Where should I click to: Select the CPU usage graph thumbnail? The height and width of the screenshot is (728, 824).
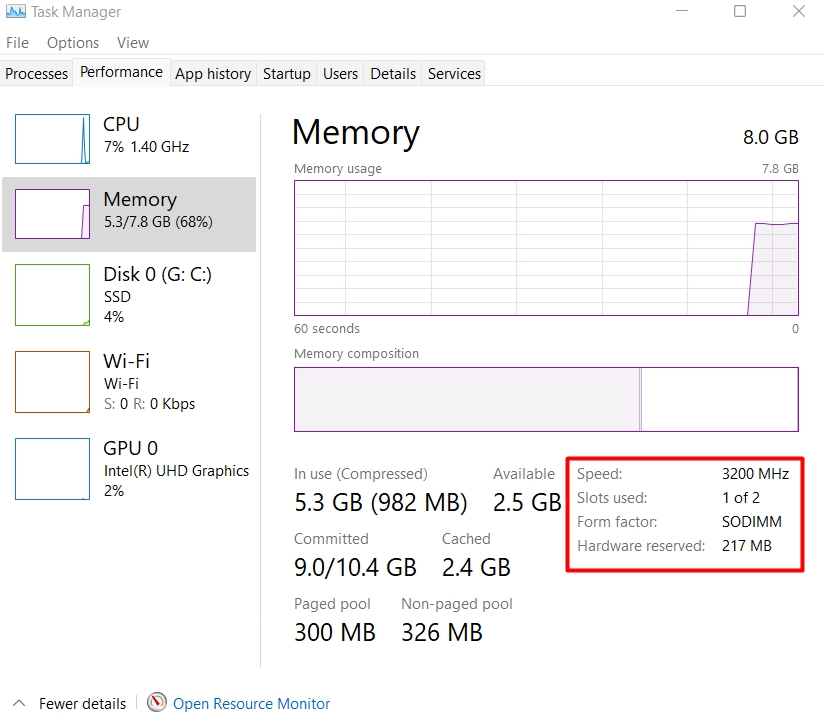pos(52,139)
